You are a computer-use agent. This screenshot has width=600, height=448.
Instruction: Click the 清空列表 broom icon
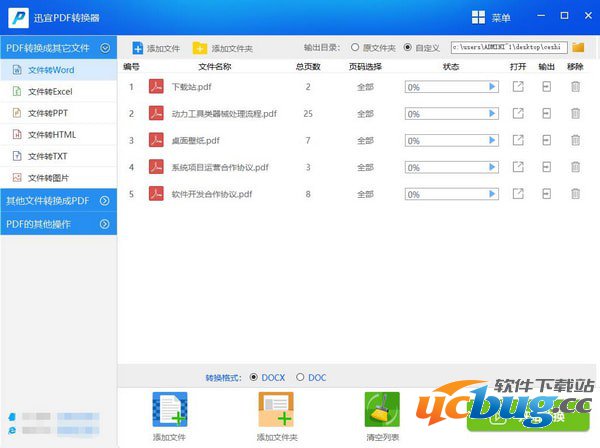[382, 411]
